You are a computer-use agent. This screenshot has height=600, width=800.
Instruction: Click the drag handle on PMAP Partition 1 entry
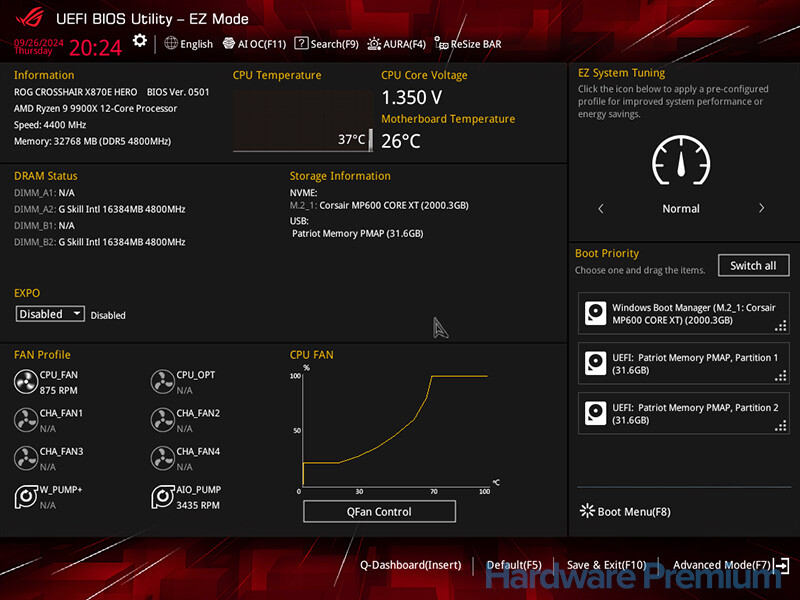click(x=781, y=376)
